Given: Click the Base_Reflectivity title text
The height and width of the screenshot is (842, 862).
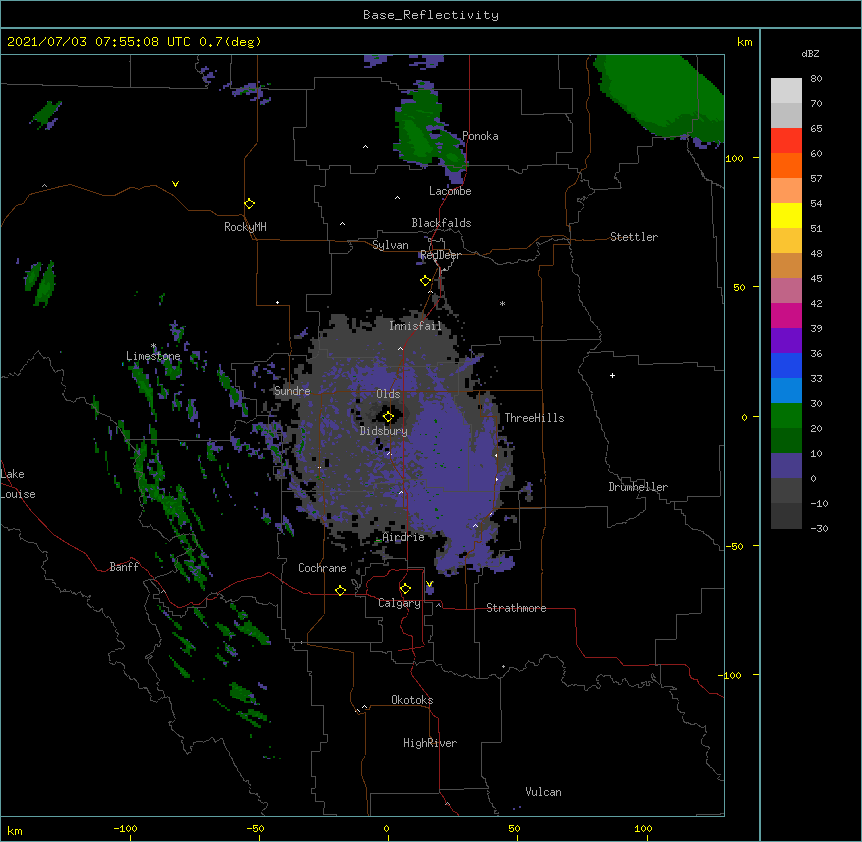Looking at the screenshot, I should (x=431, y=15).
